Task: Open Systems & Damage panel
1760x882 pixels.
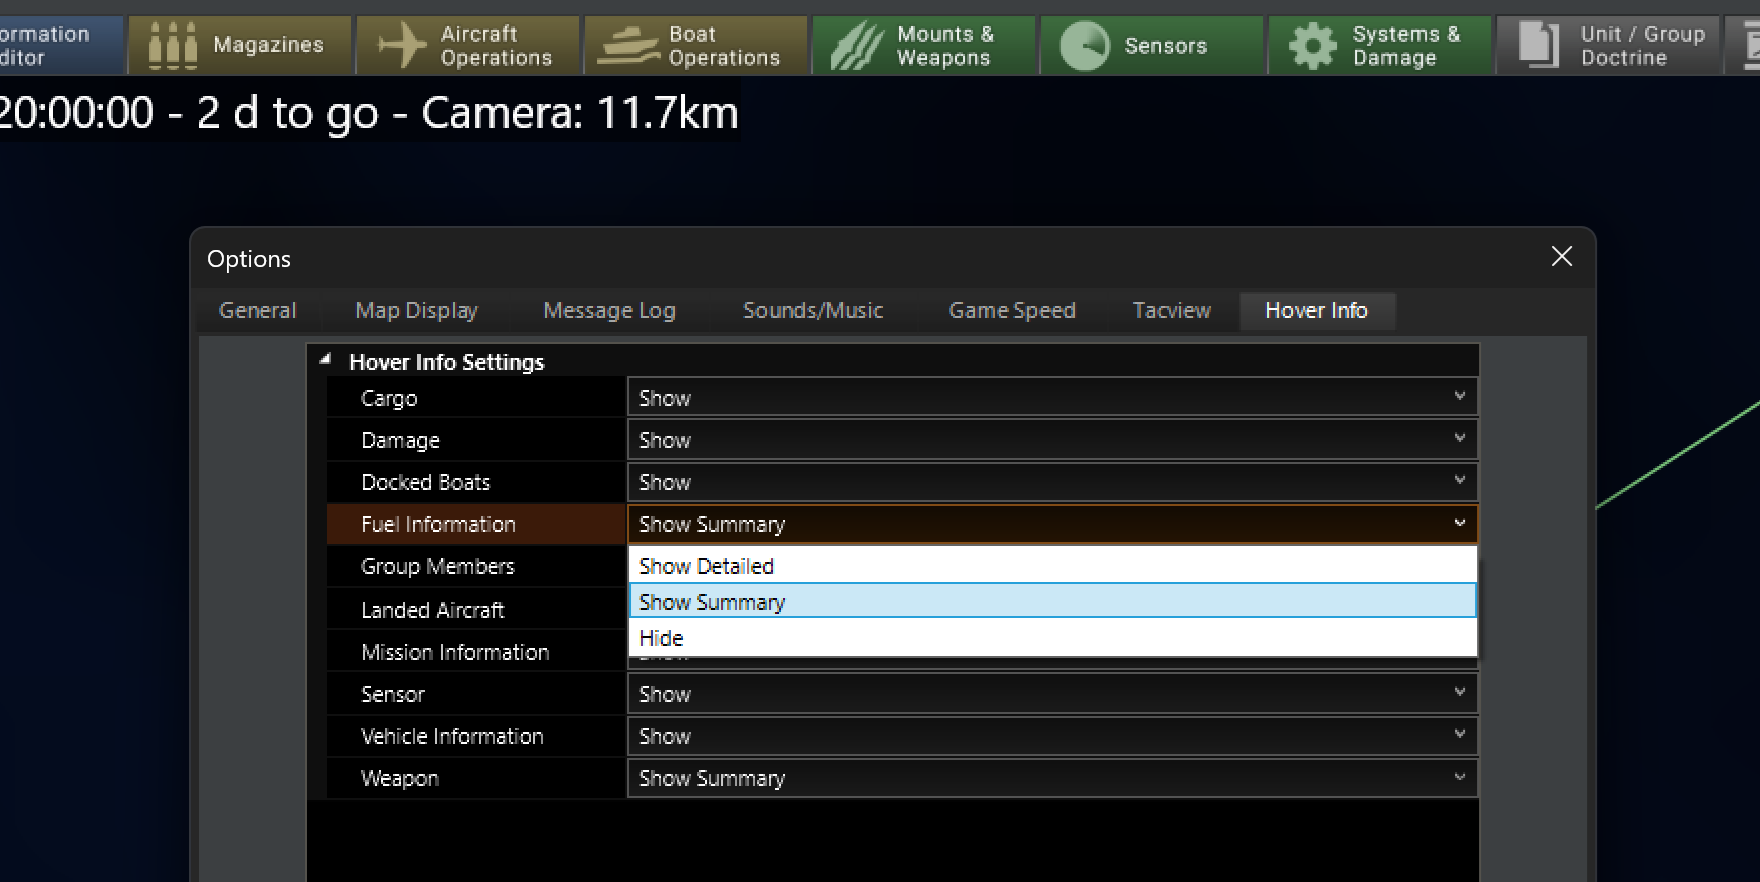Action: (1380, 45)
